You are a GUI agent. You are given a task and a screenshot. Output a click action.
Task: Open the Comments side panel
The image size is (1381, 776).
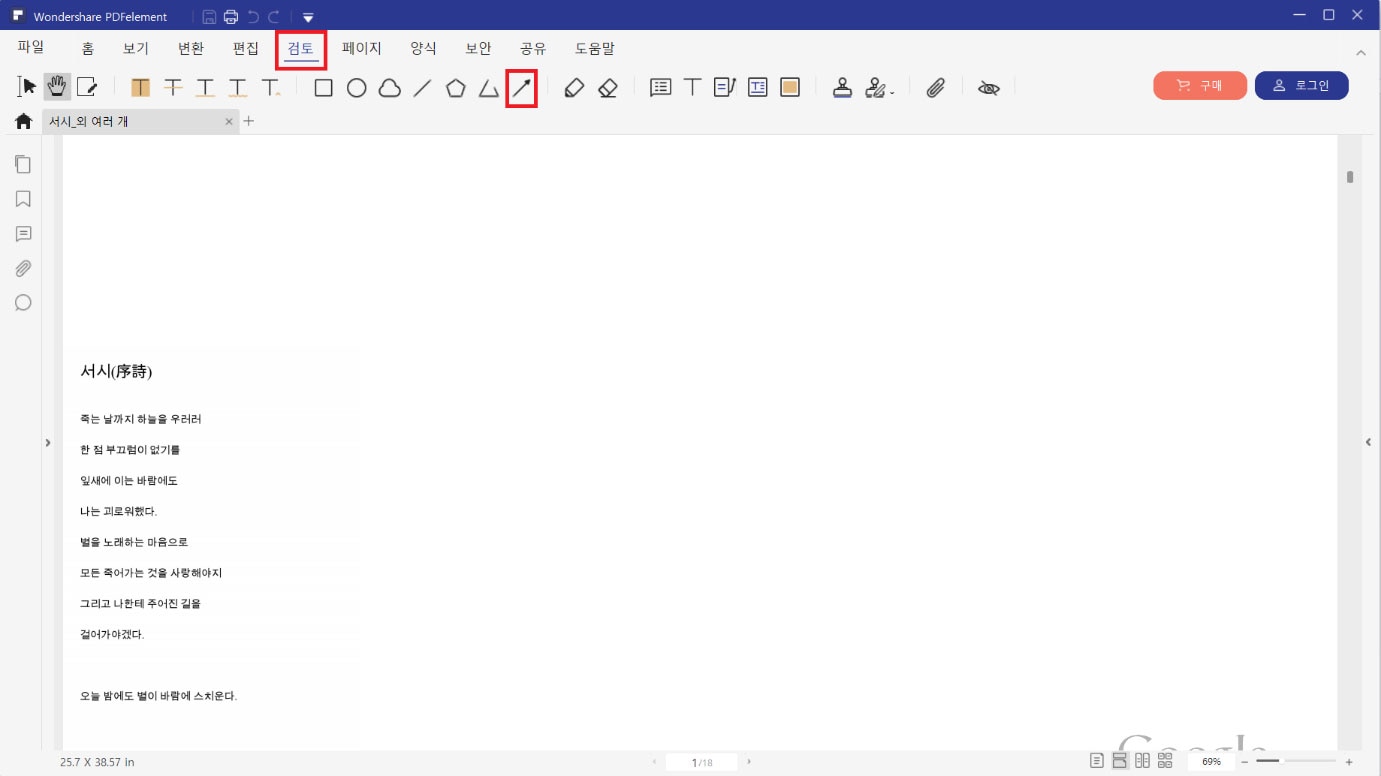click(x=23, y=234)
